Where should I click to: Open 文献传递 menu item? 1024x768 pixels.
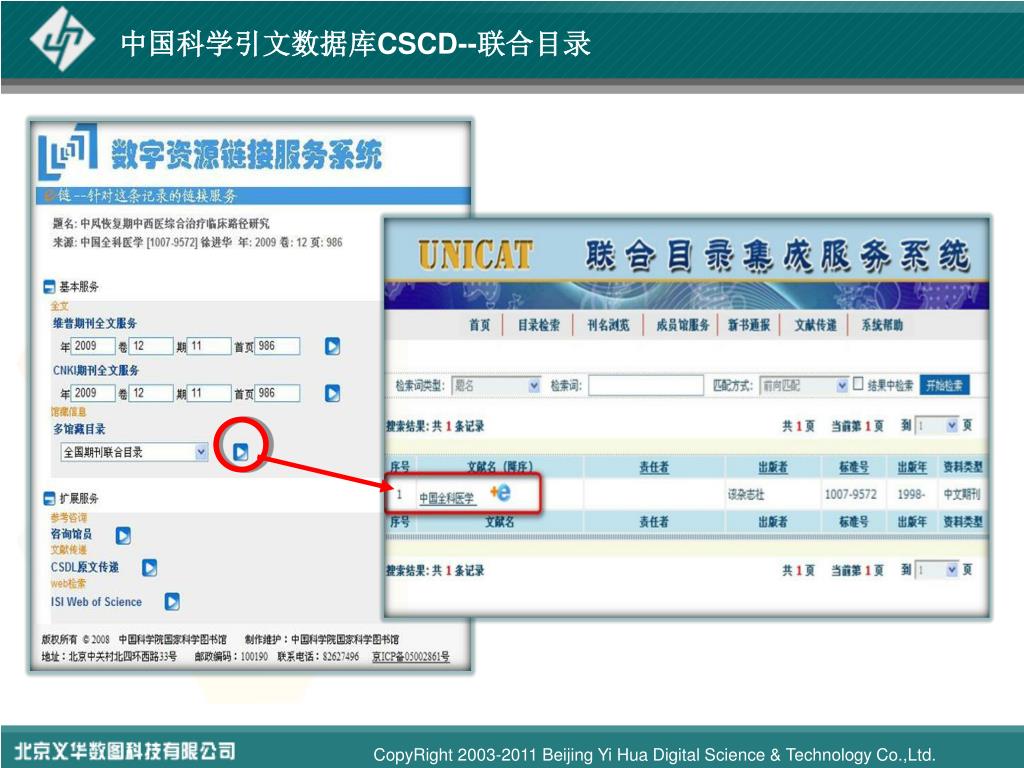pos(815,325)
